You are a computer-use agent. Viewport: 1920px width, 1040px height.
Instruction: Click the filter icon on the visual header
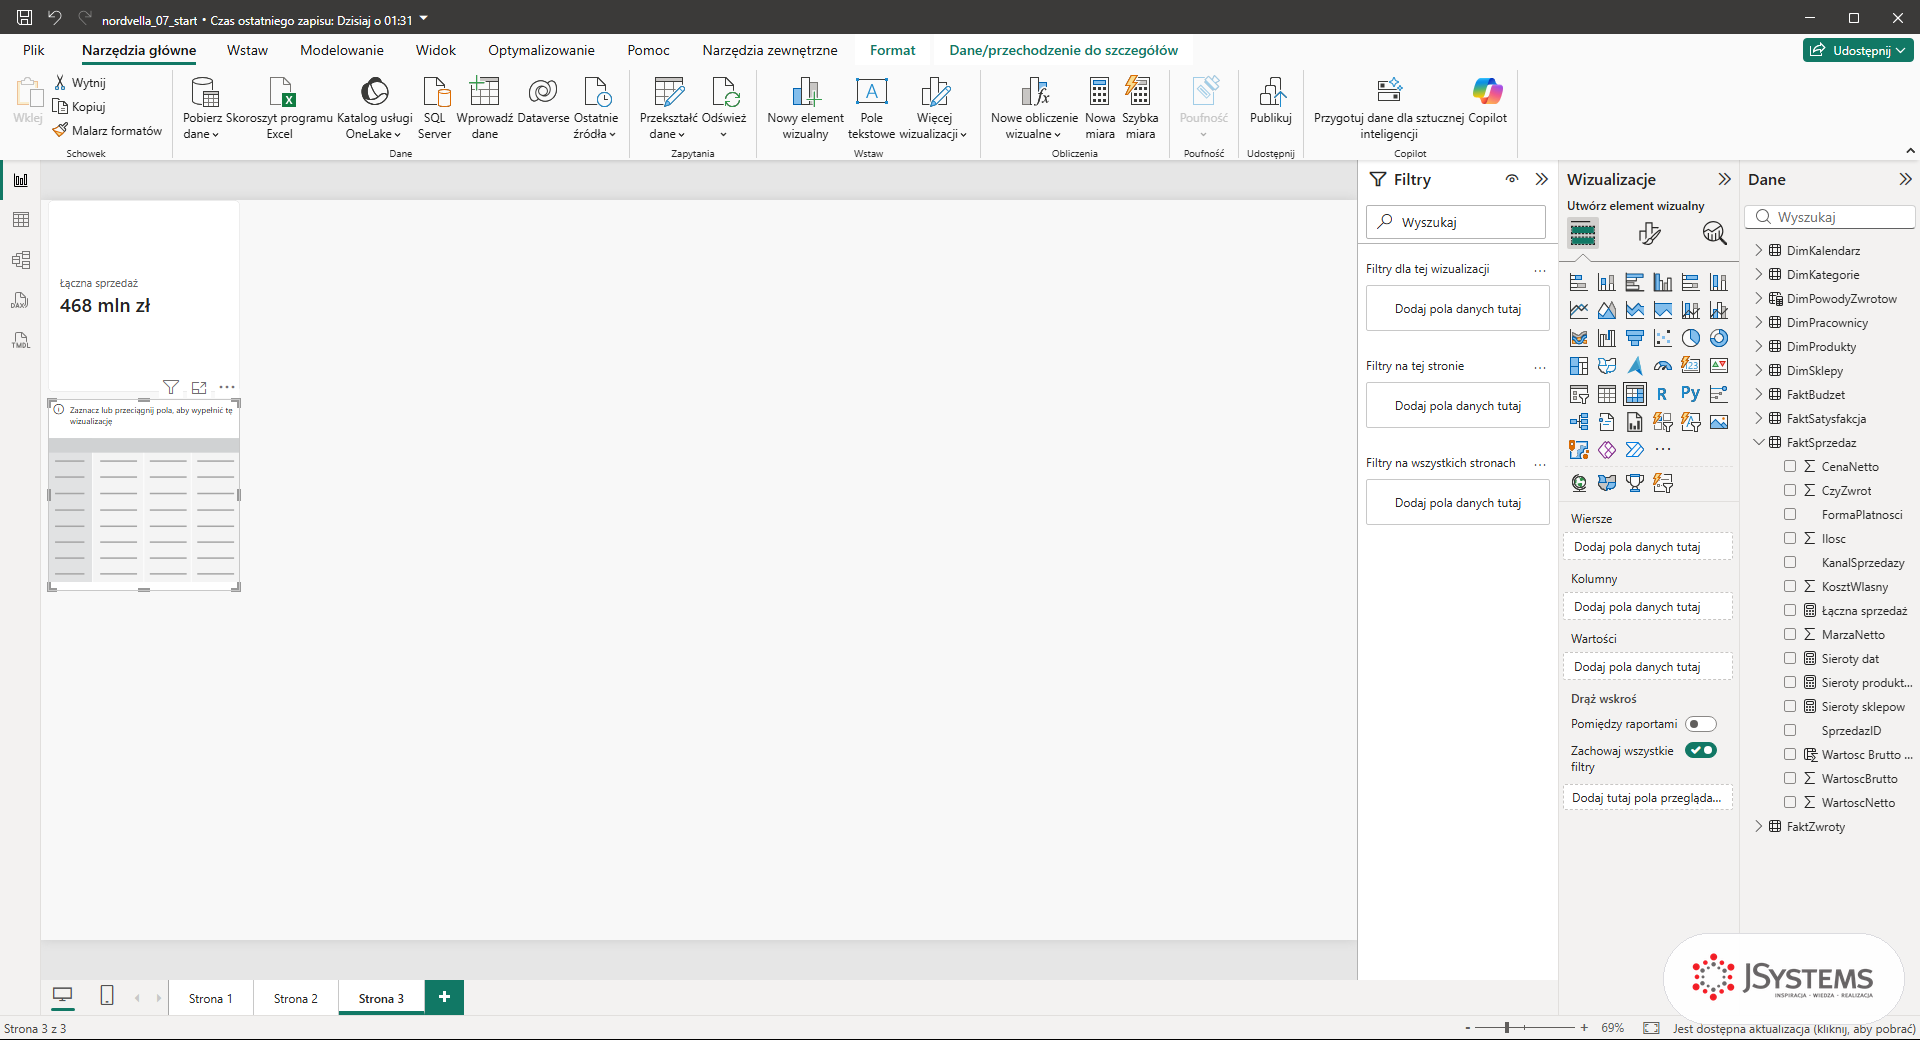[171, 387]
